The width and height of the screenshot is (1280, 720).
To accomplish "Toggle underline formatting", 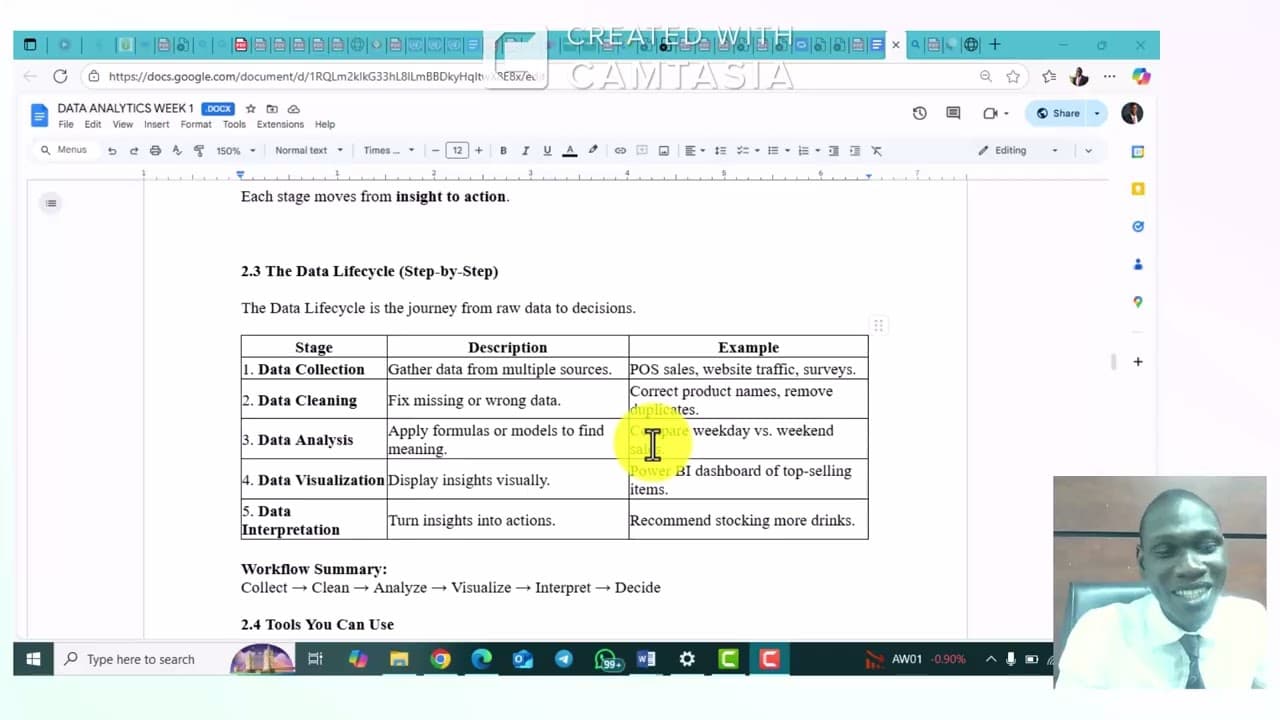I will point(547,151).
